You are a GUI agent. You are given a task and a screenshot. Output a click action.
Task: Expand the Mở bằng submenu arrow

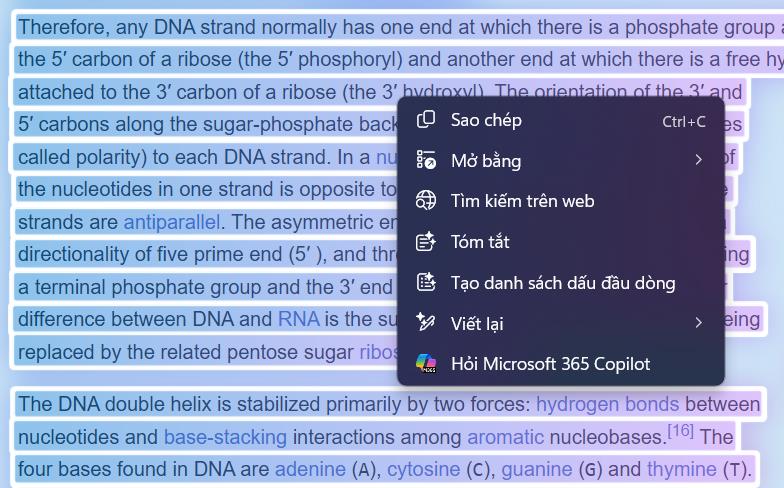point(698,160)
